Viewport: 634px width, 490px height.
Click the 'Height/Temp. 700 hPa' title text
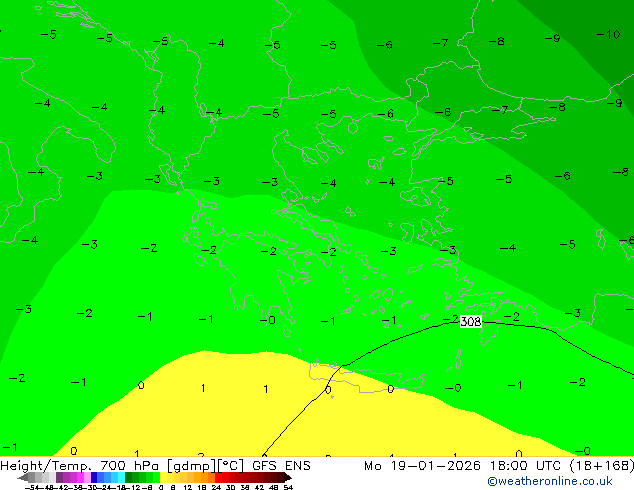(x=80, y=465)
